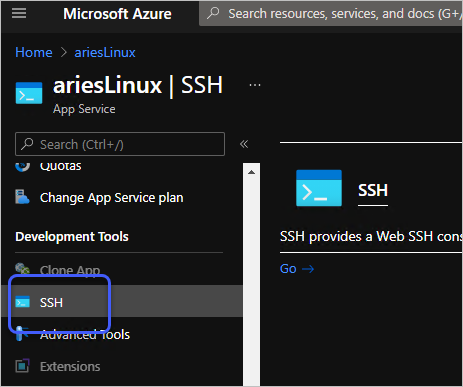Select the SSH menu item
463x387 pixels.
click(x=122, y=301)
